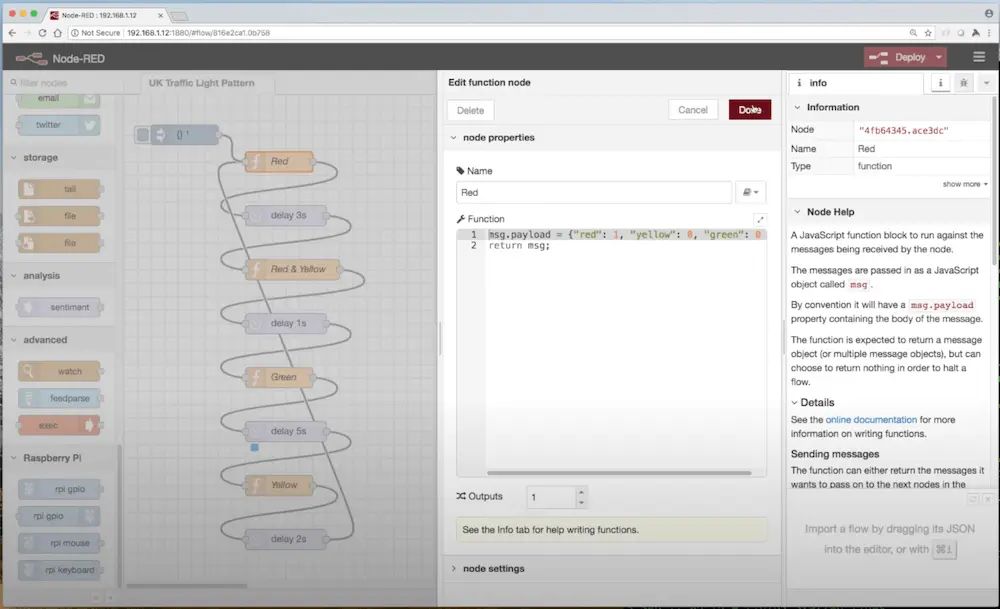
Task: Open the online documentation link
Action: coord(870,419)
